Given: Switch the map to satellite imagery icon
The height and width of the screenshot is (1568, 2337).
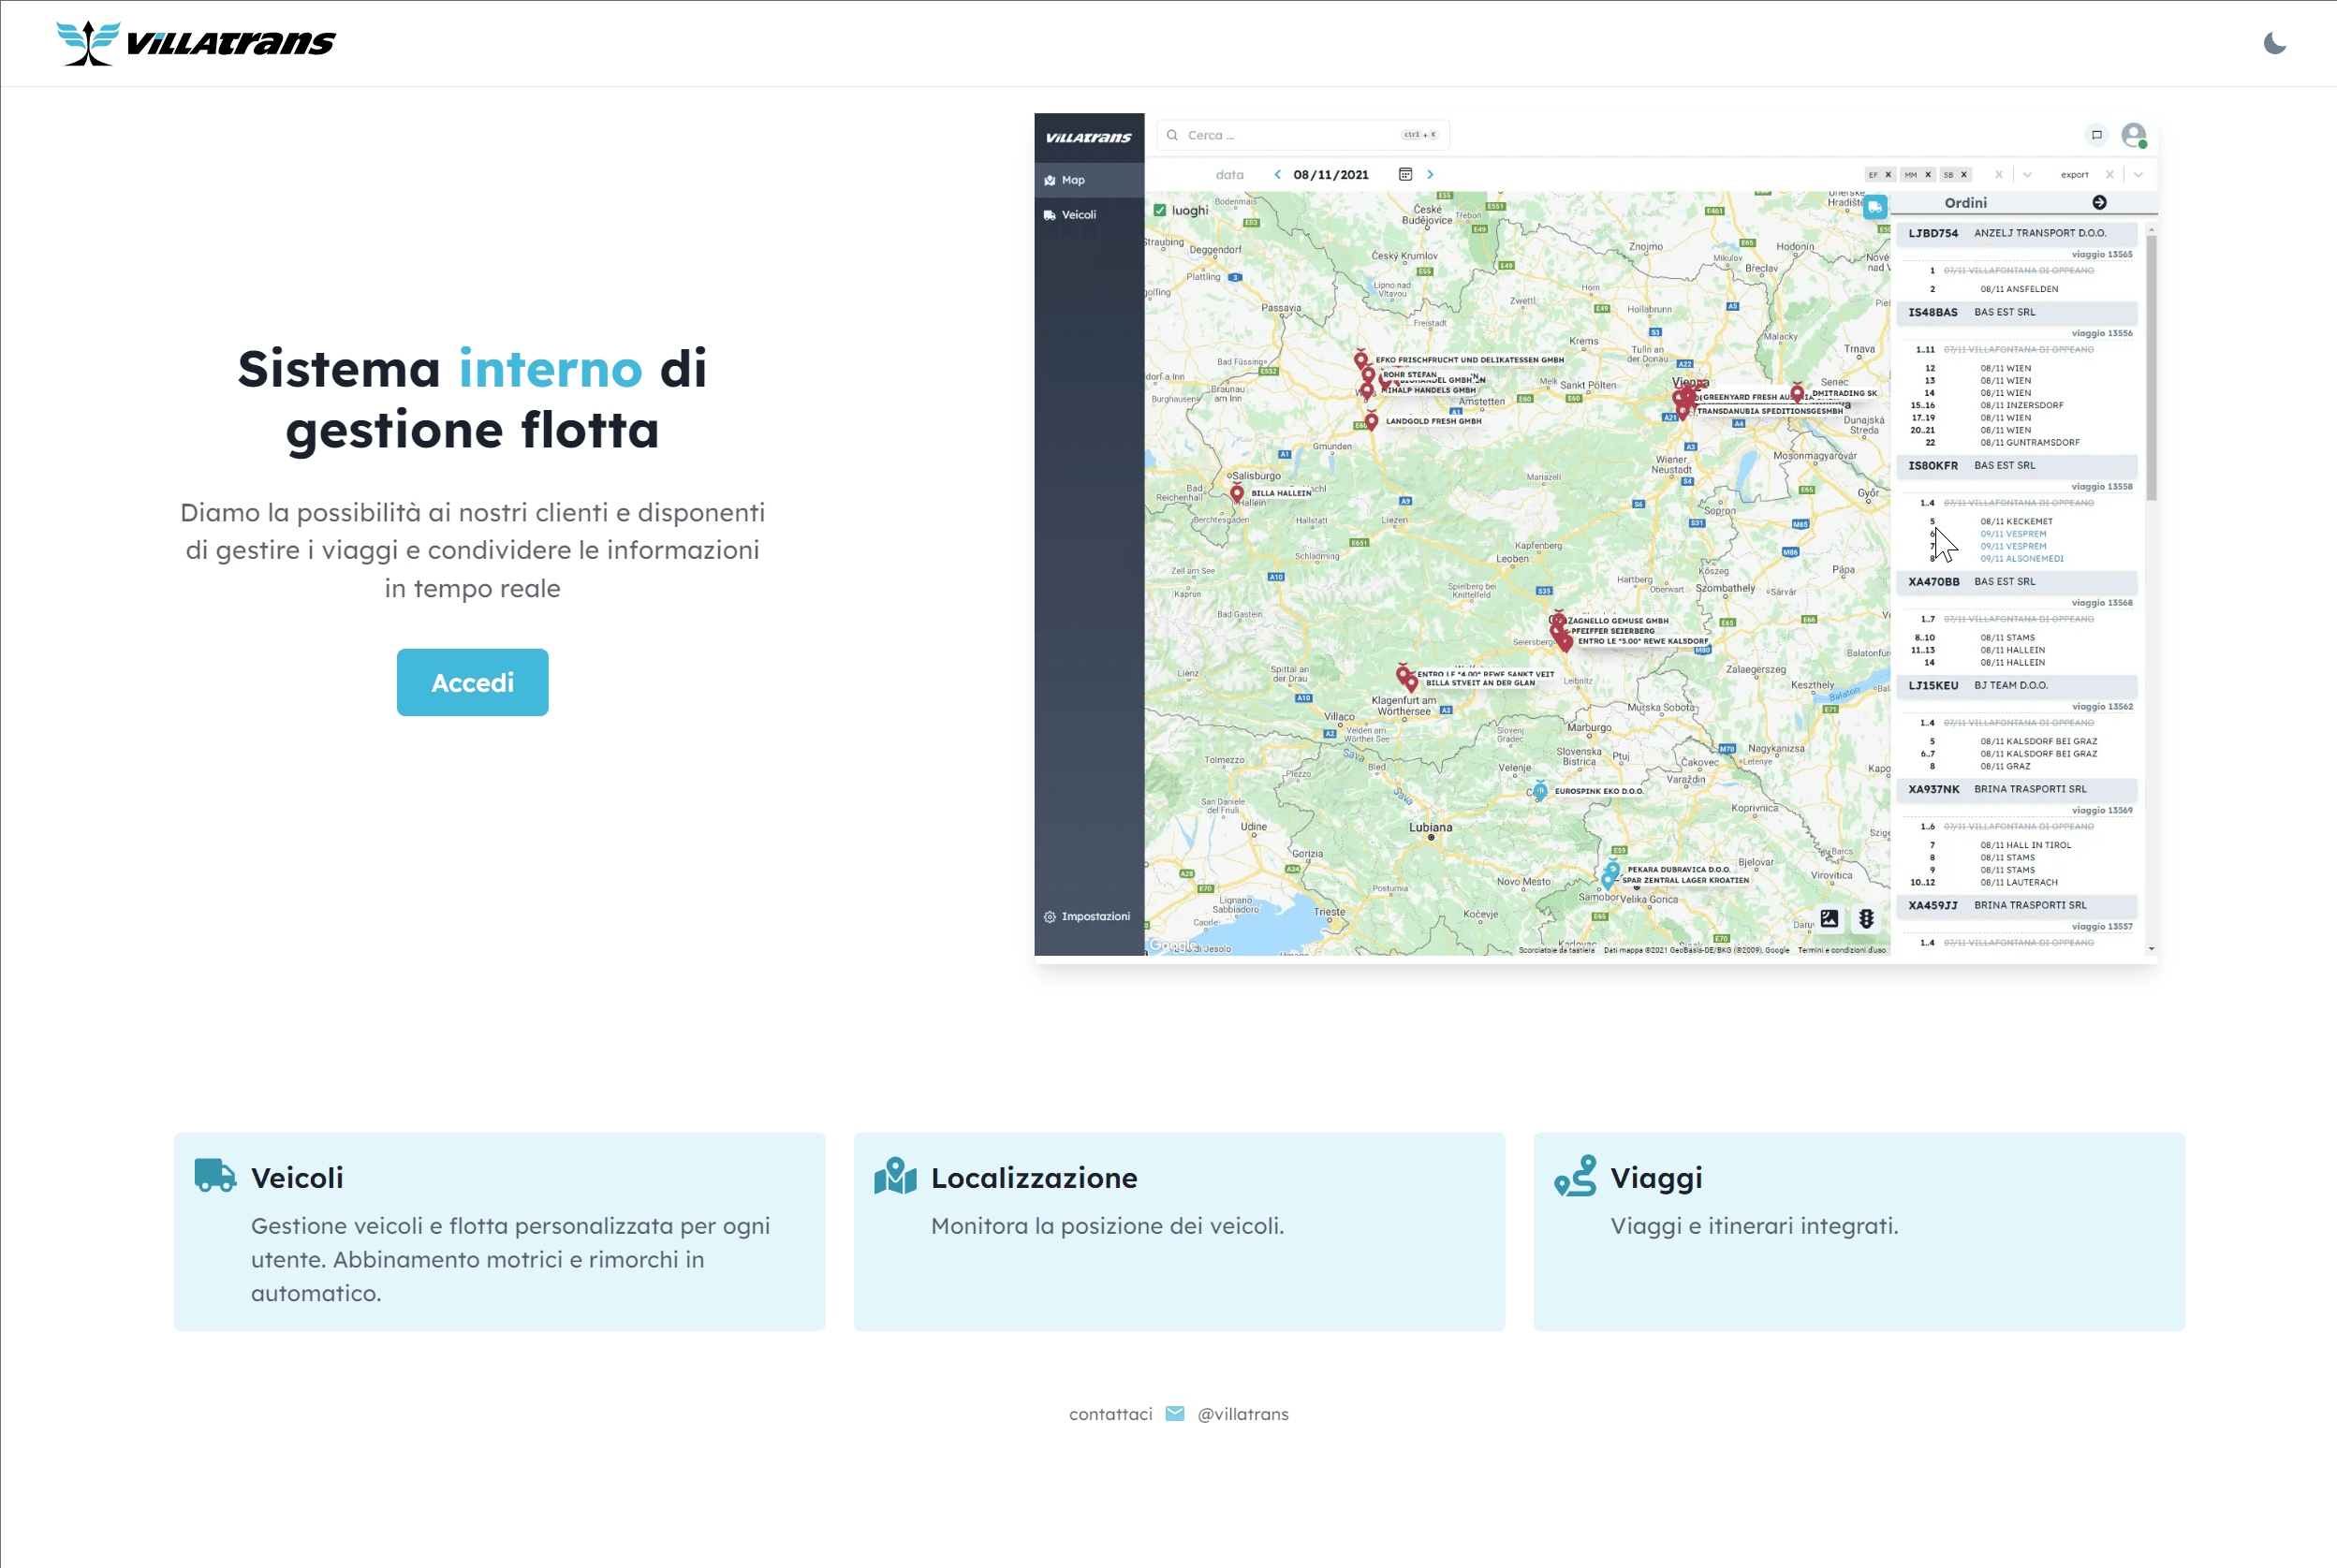Looking at the screenshot, I should click(1829, 918).
